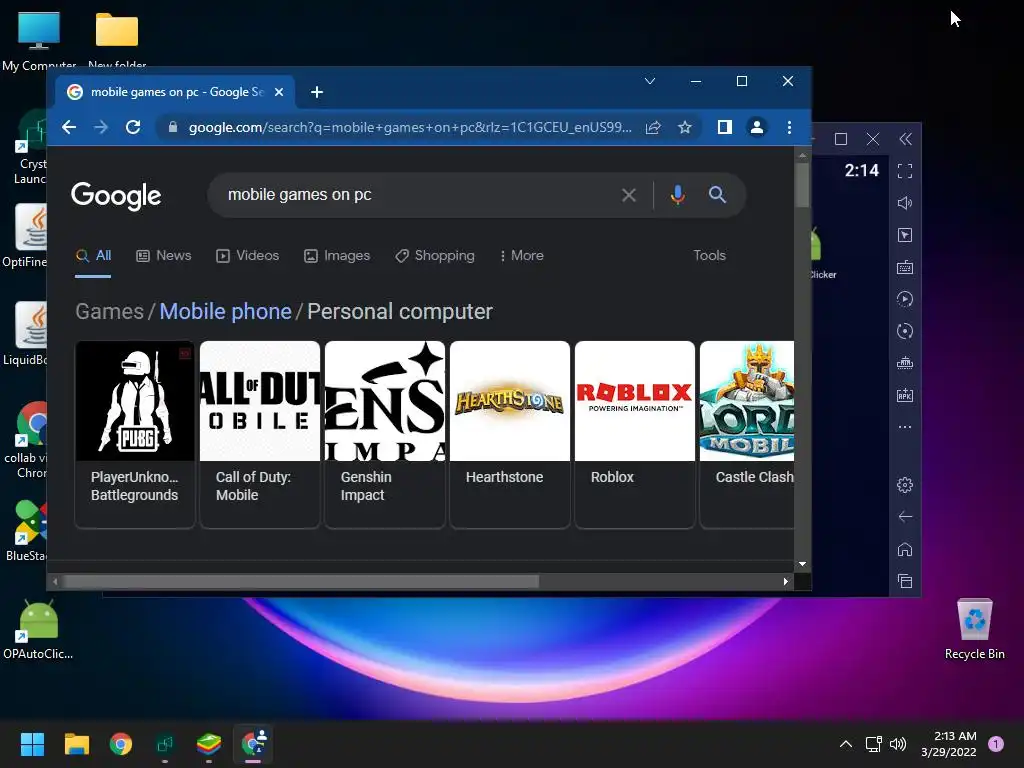Open the BlueStacks three-dot sidebar menu
This screenshot has height=768, width=1024.
click(x=905, y=427)
